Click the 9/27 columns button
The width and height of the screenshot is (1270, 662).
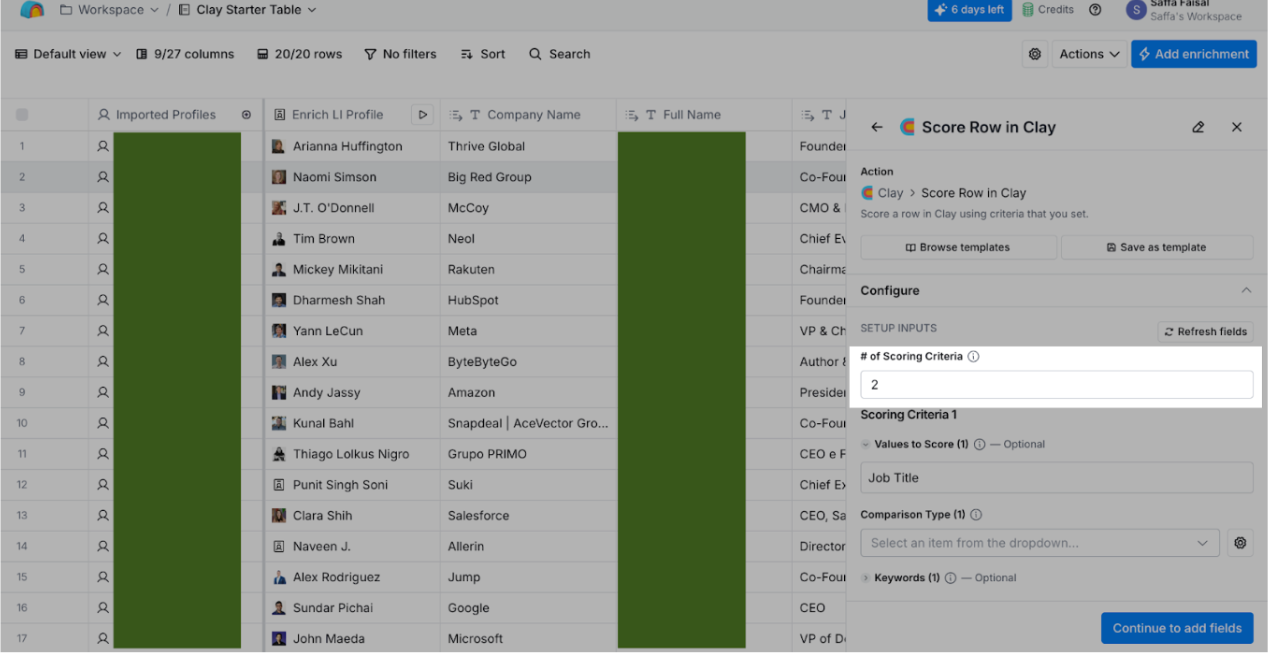[x=185, y=54]
